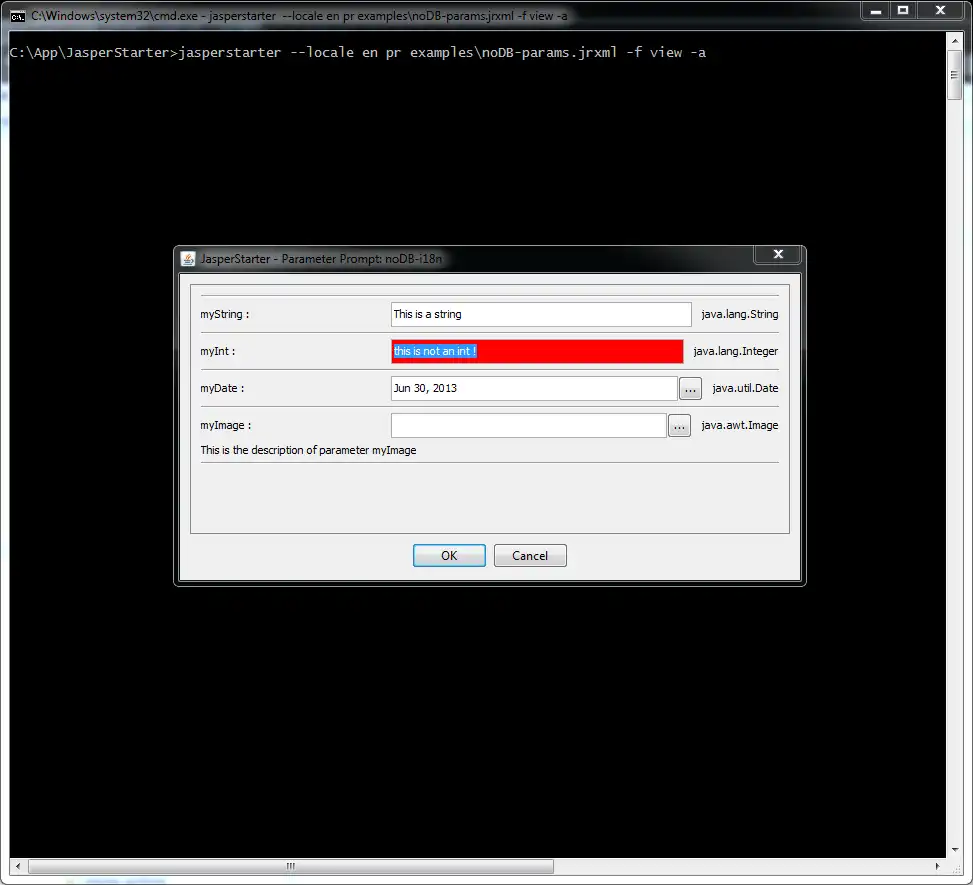The height and width of the screenshot is (885, 973).
Task: Click the red myInt input field
Action: pyautogui.click(x=537, y=351)
